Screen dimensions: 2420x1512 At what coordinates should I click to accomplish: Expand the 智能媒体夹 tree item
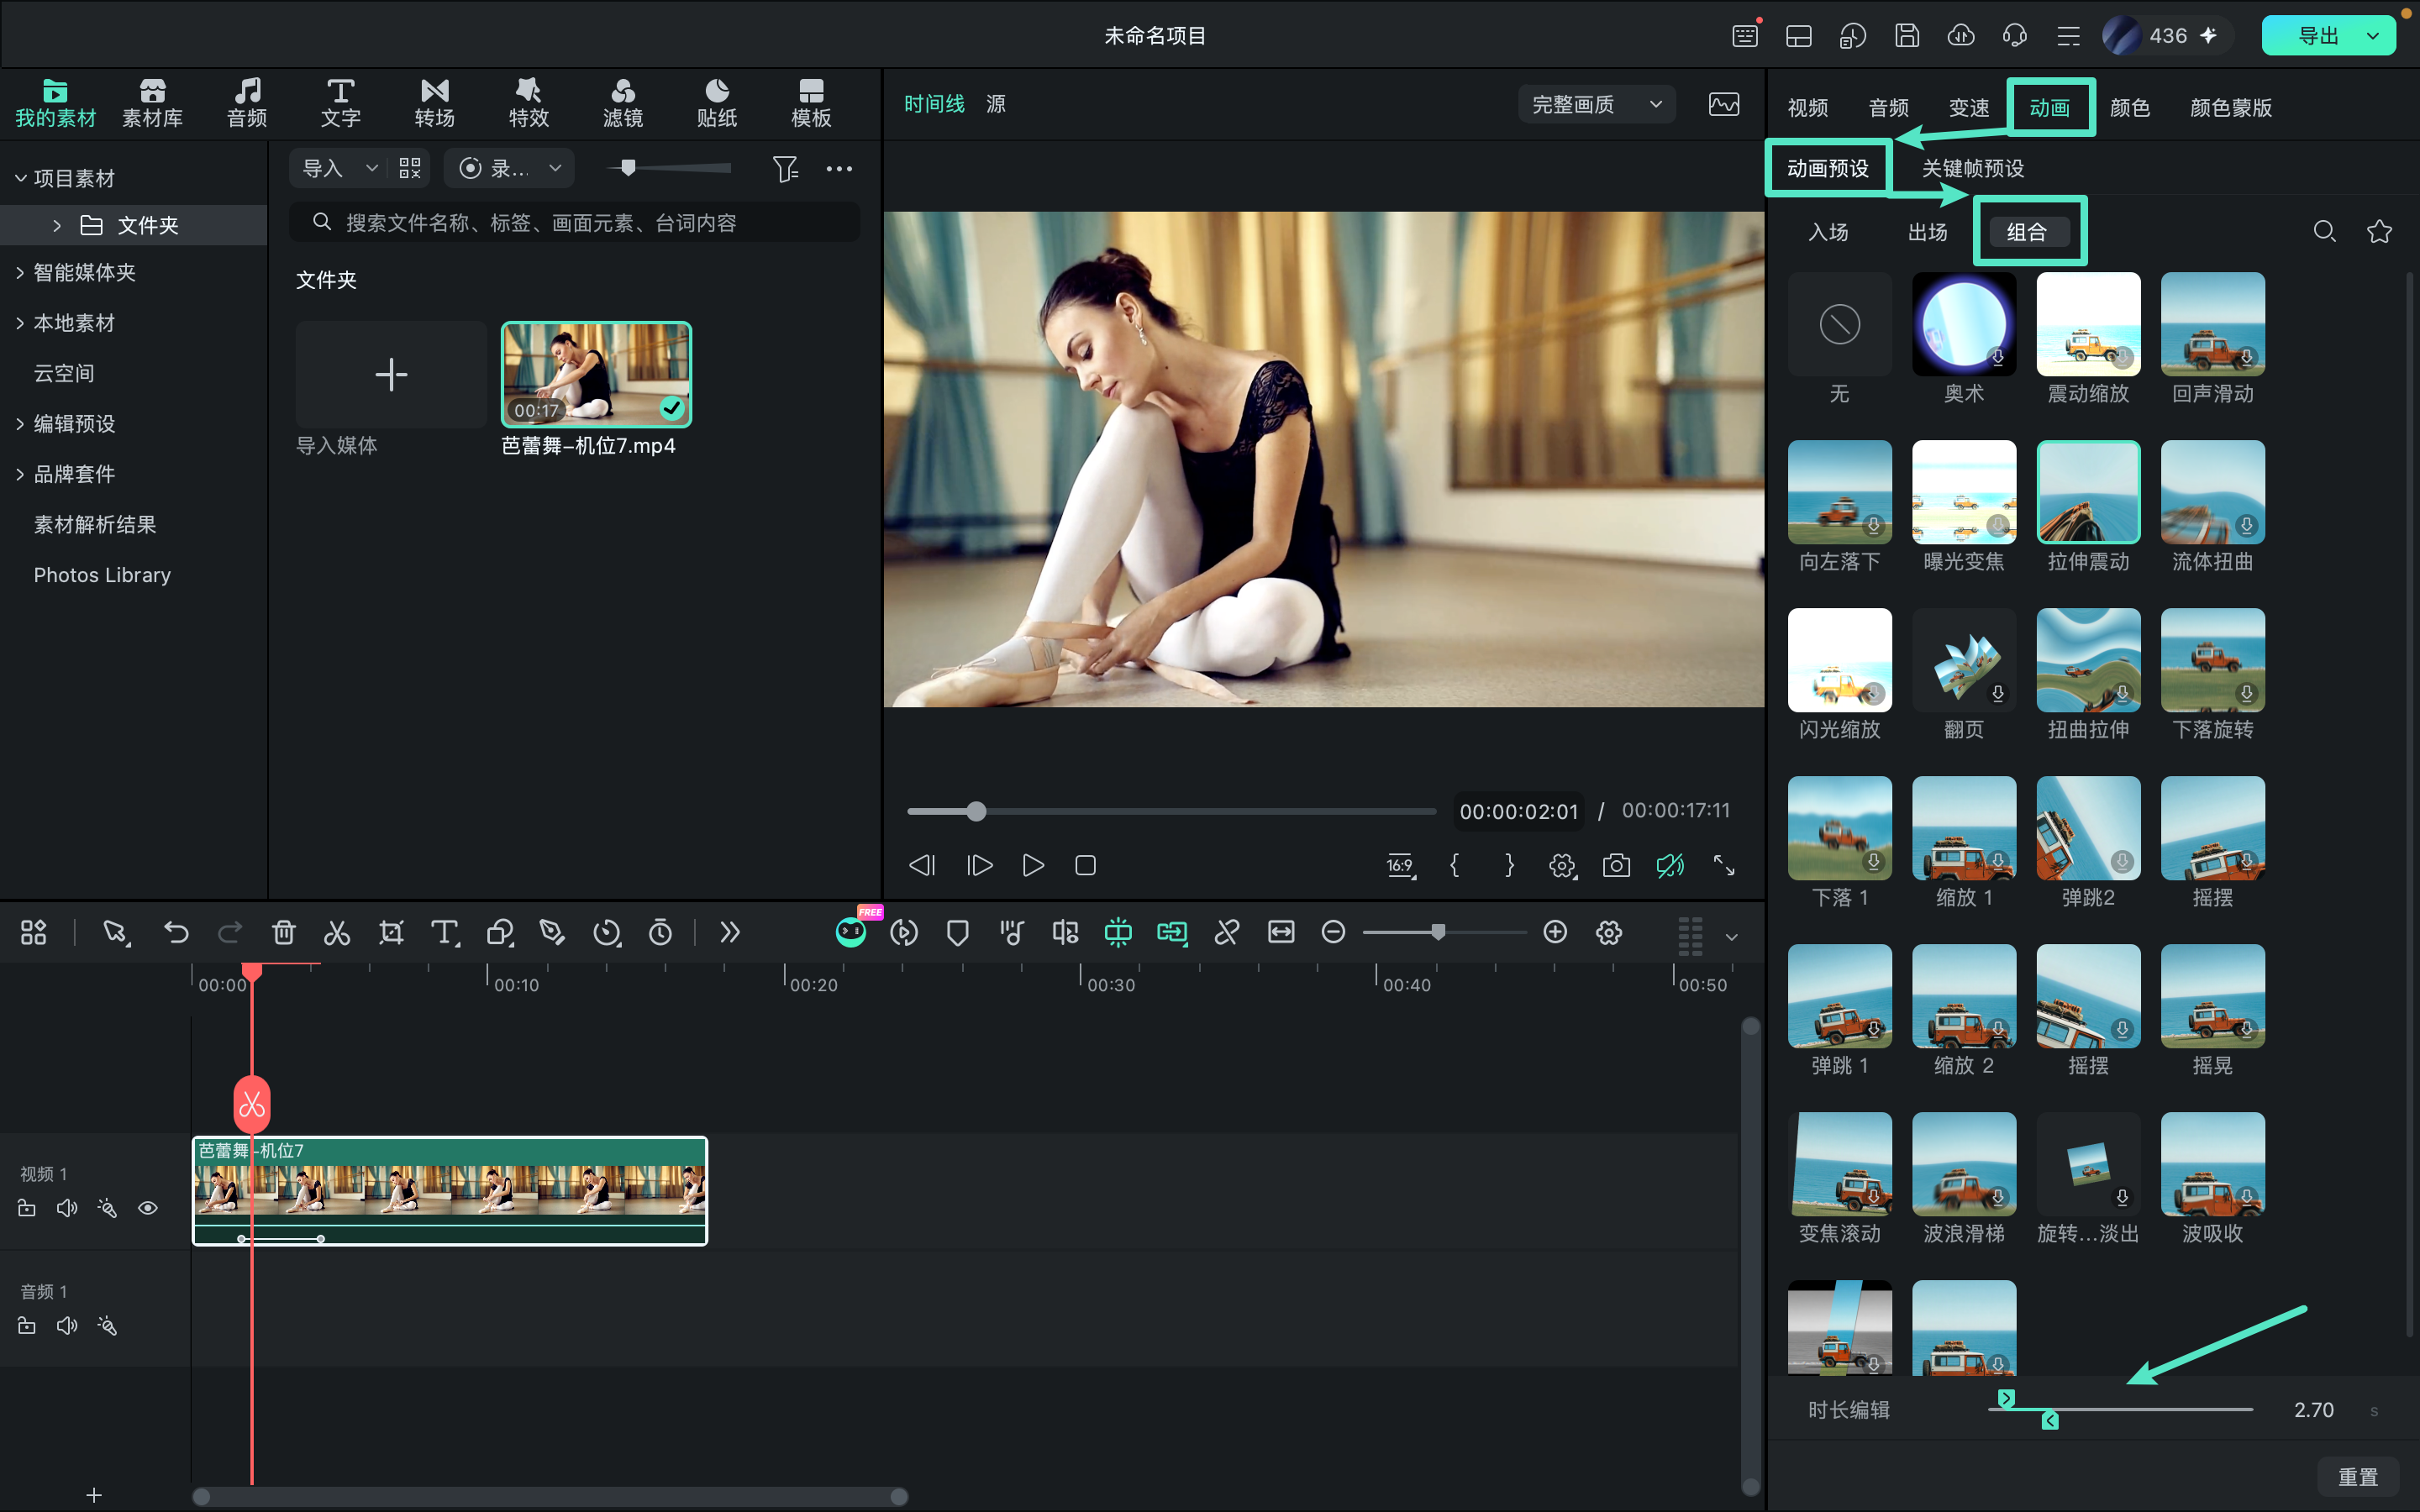coord(20,272)
